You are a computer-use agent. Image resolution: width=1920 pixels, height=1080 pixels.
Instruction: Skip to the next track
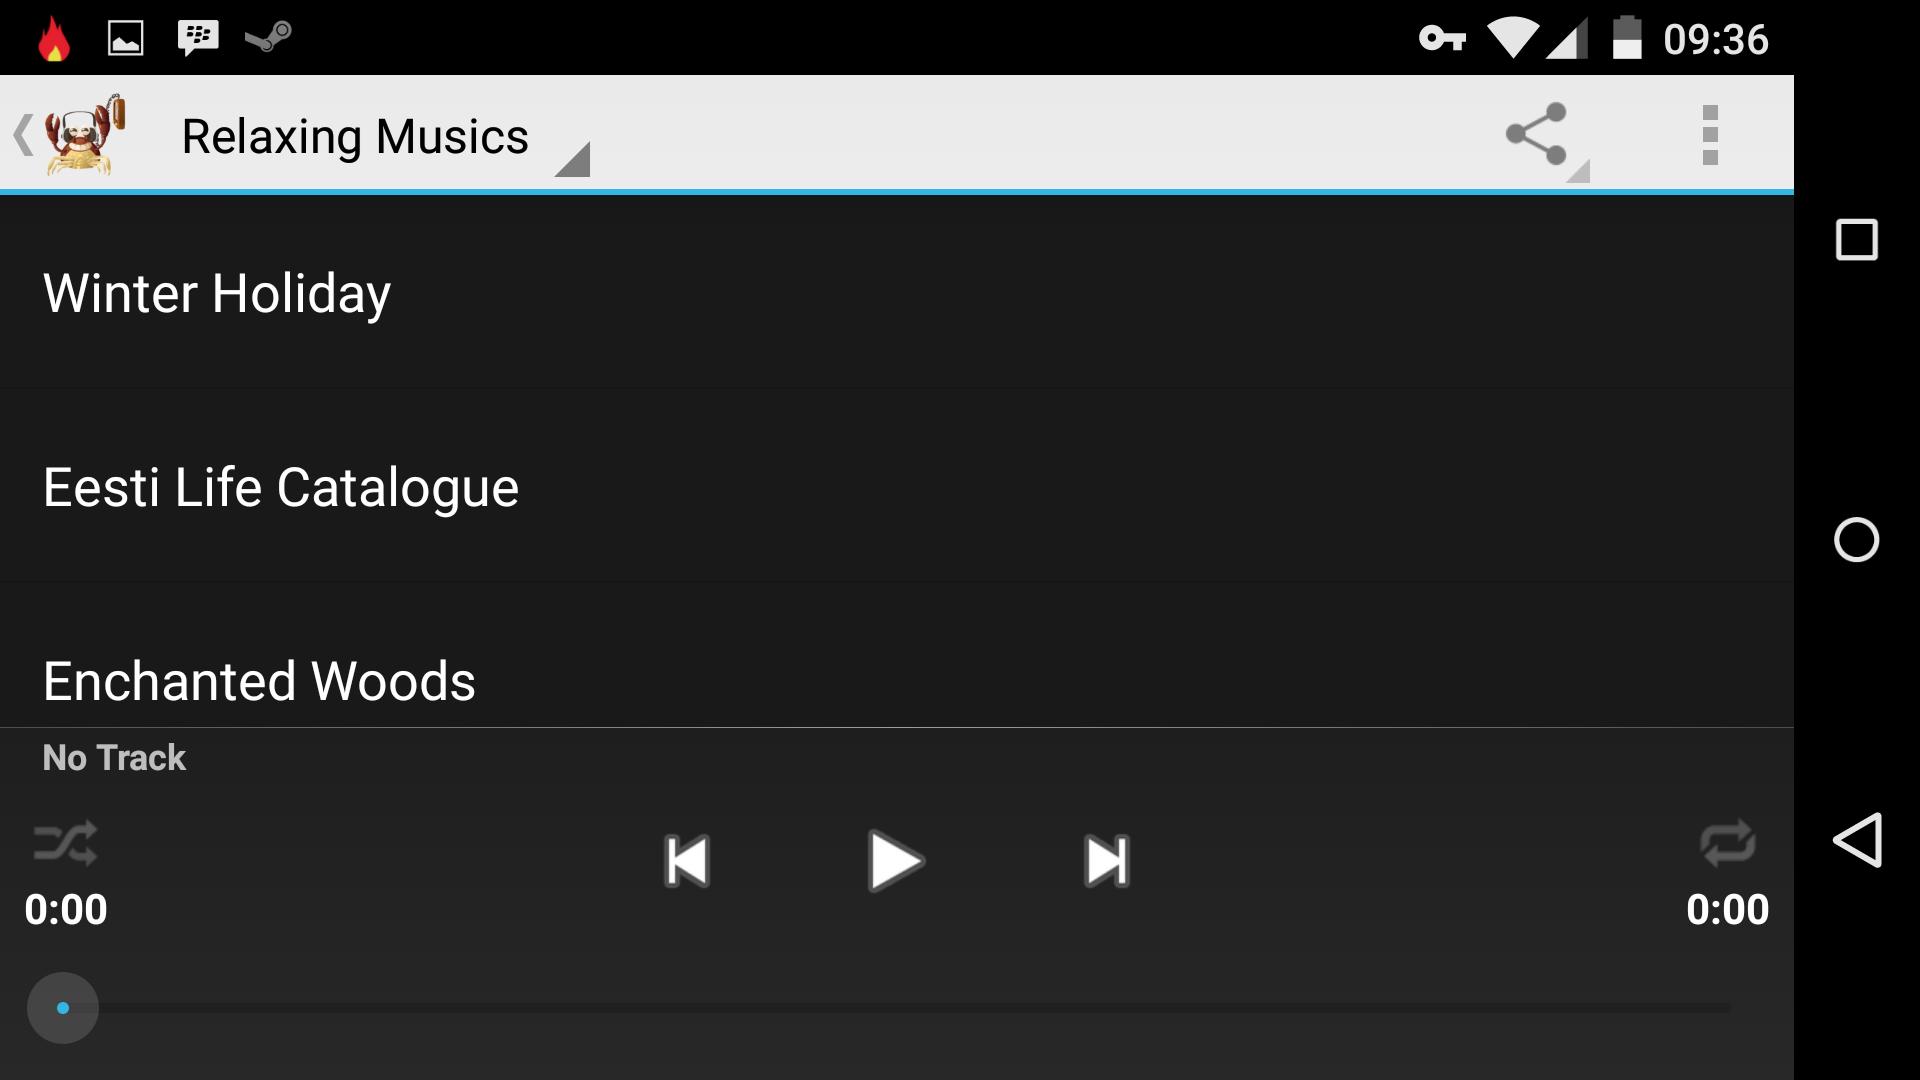[x=1107, y=861]
